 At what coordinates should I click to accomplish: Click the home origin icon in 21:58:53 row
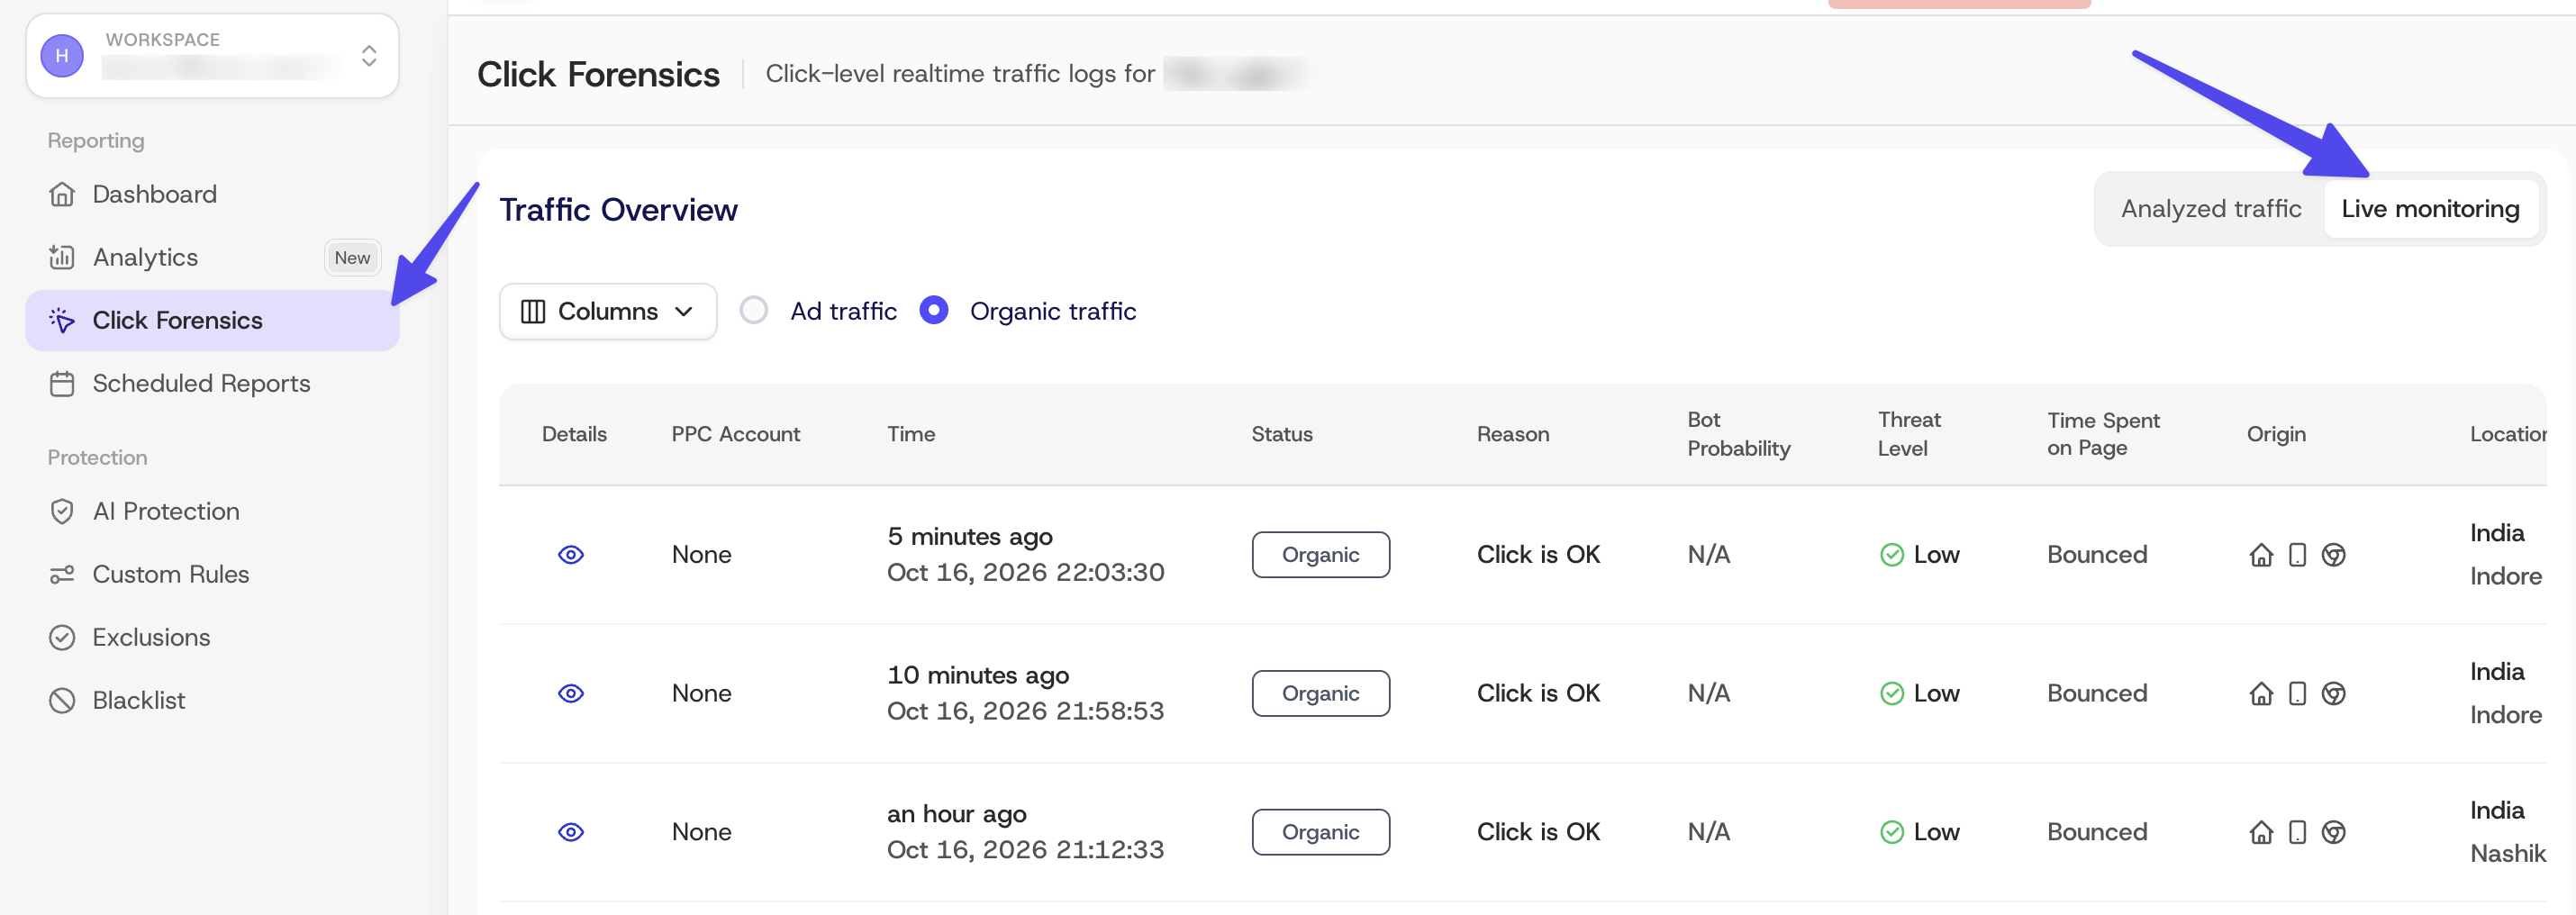[x=2261, y=693]
